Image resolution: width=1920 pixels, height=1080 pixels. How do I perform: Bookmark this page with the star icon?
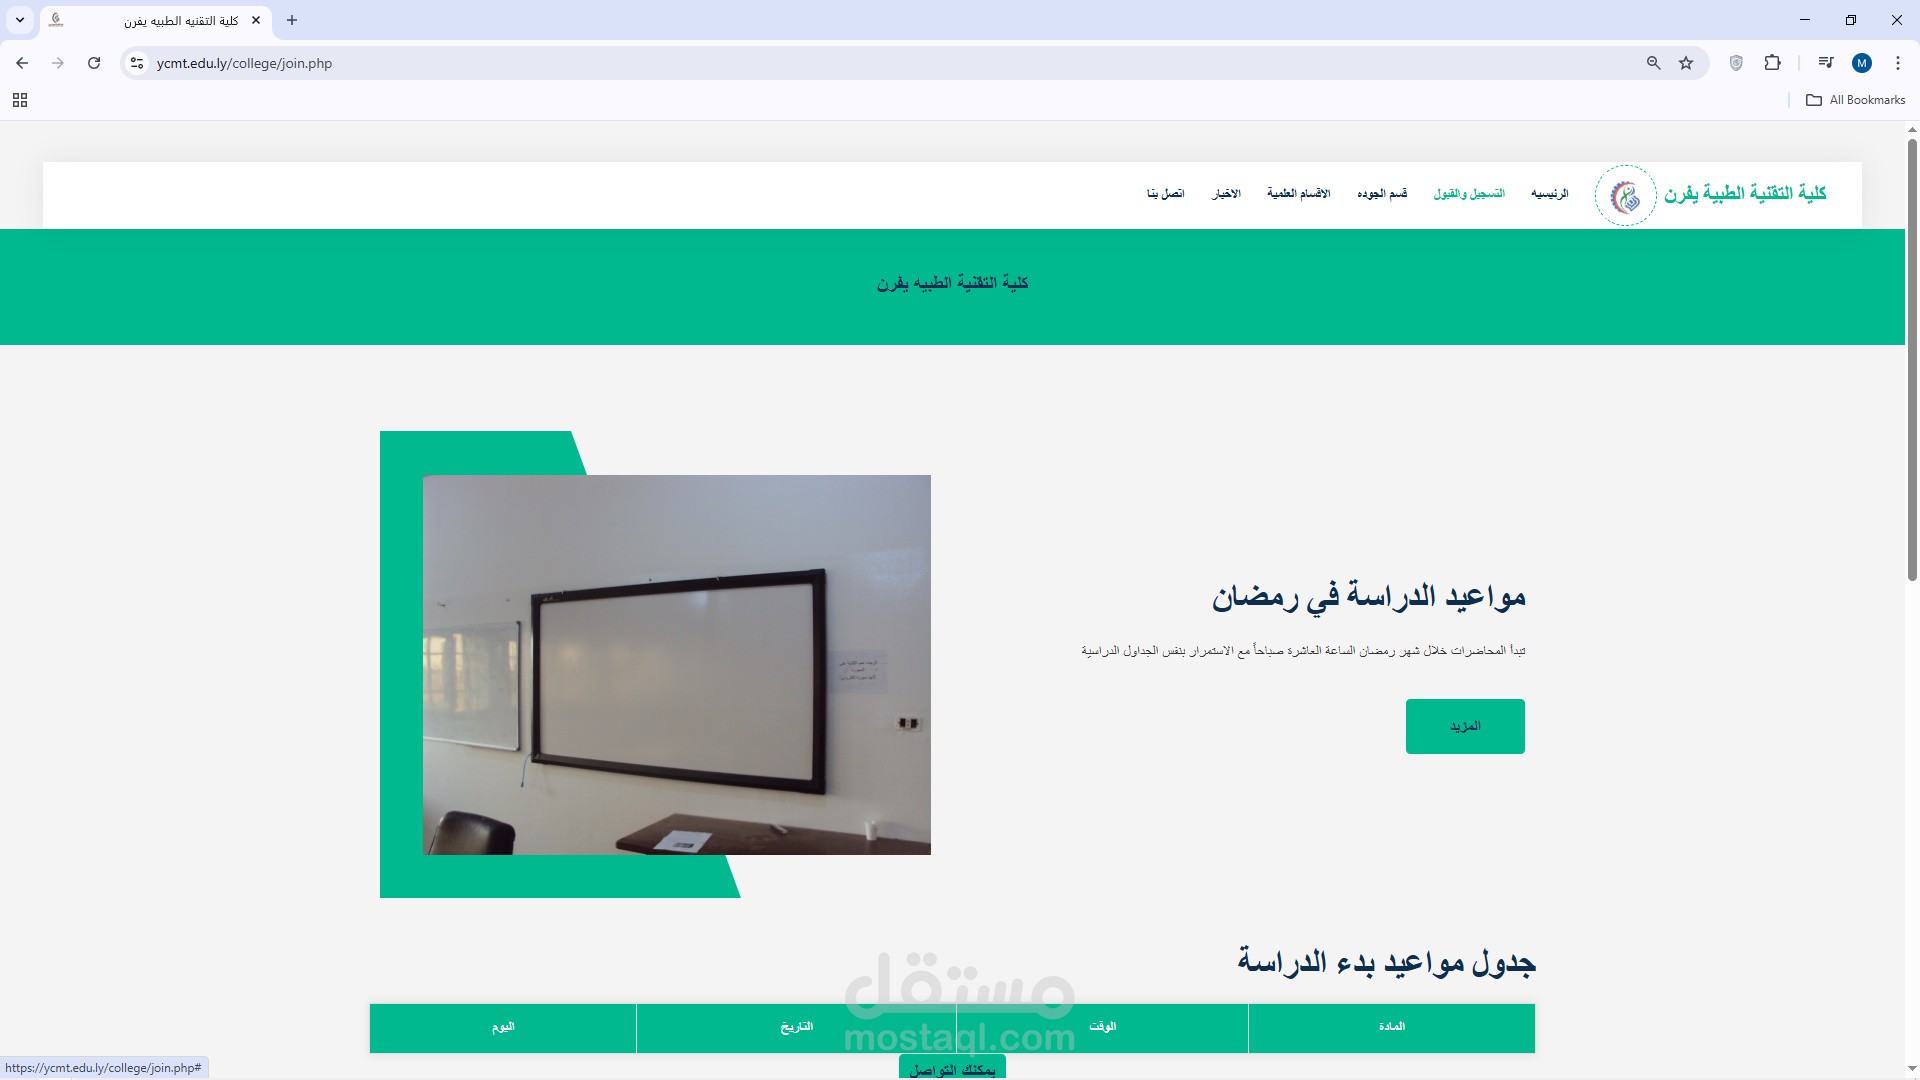[1686, 63]
